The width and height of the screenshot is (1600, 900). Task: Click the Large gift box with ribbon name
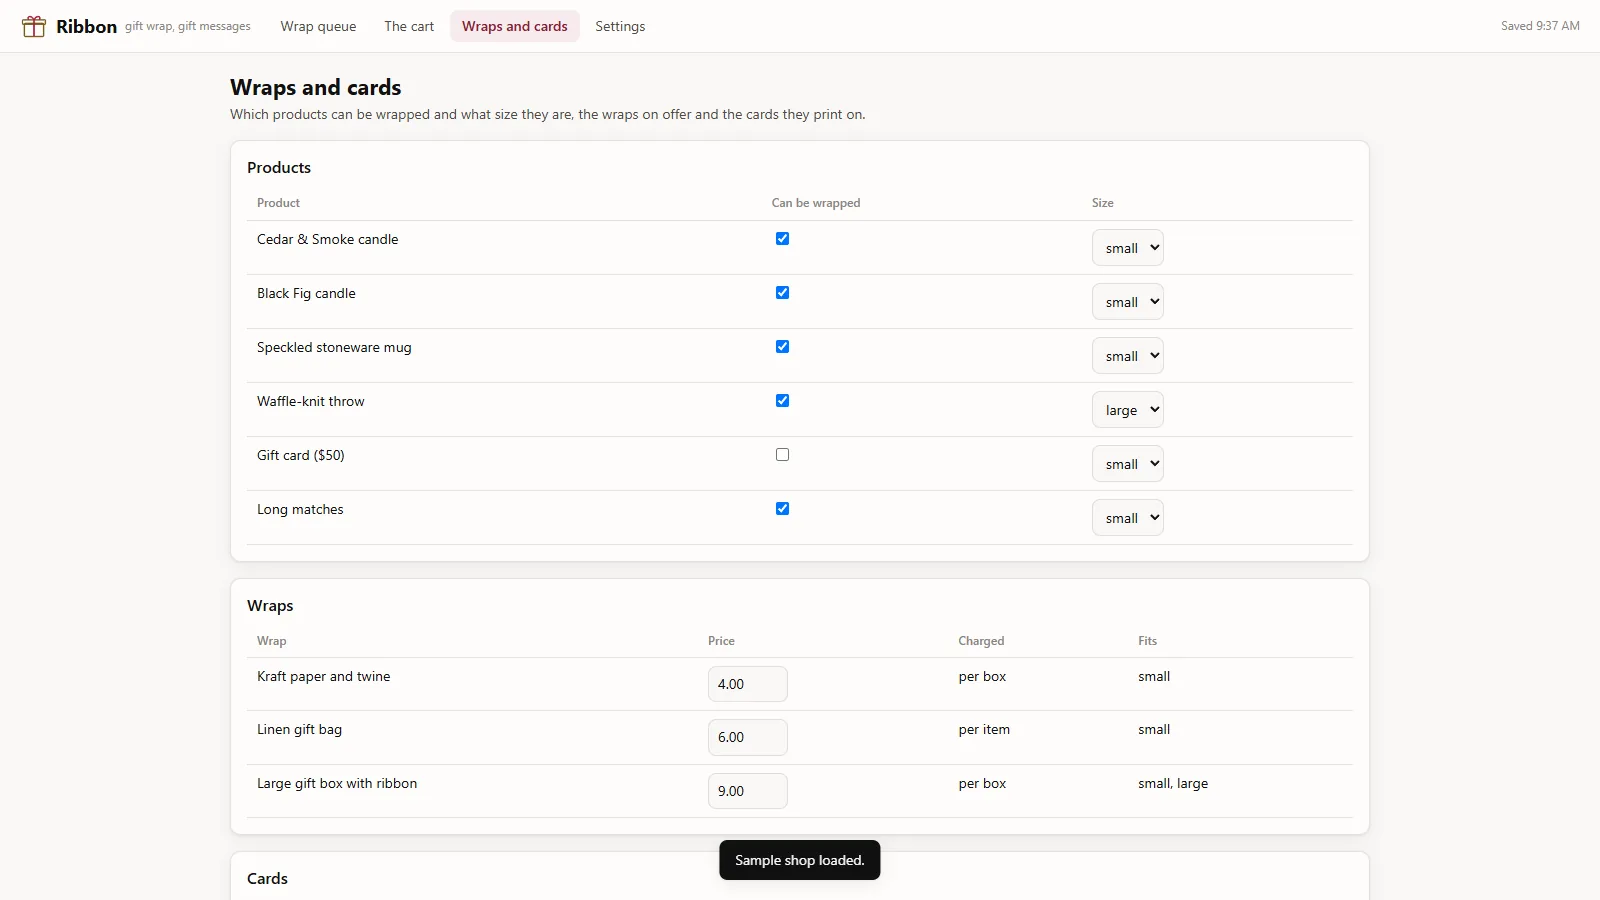(337, 784)
